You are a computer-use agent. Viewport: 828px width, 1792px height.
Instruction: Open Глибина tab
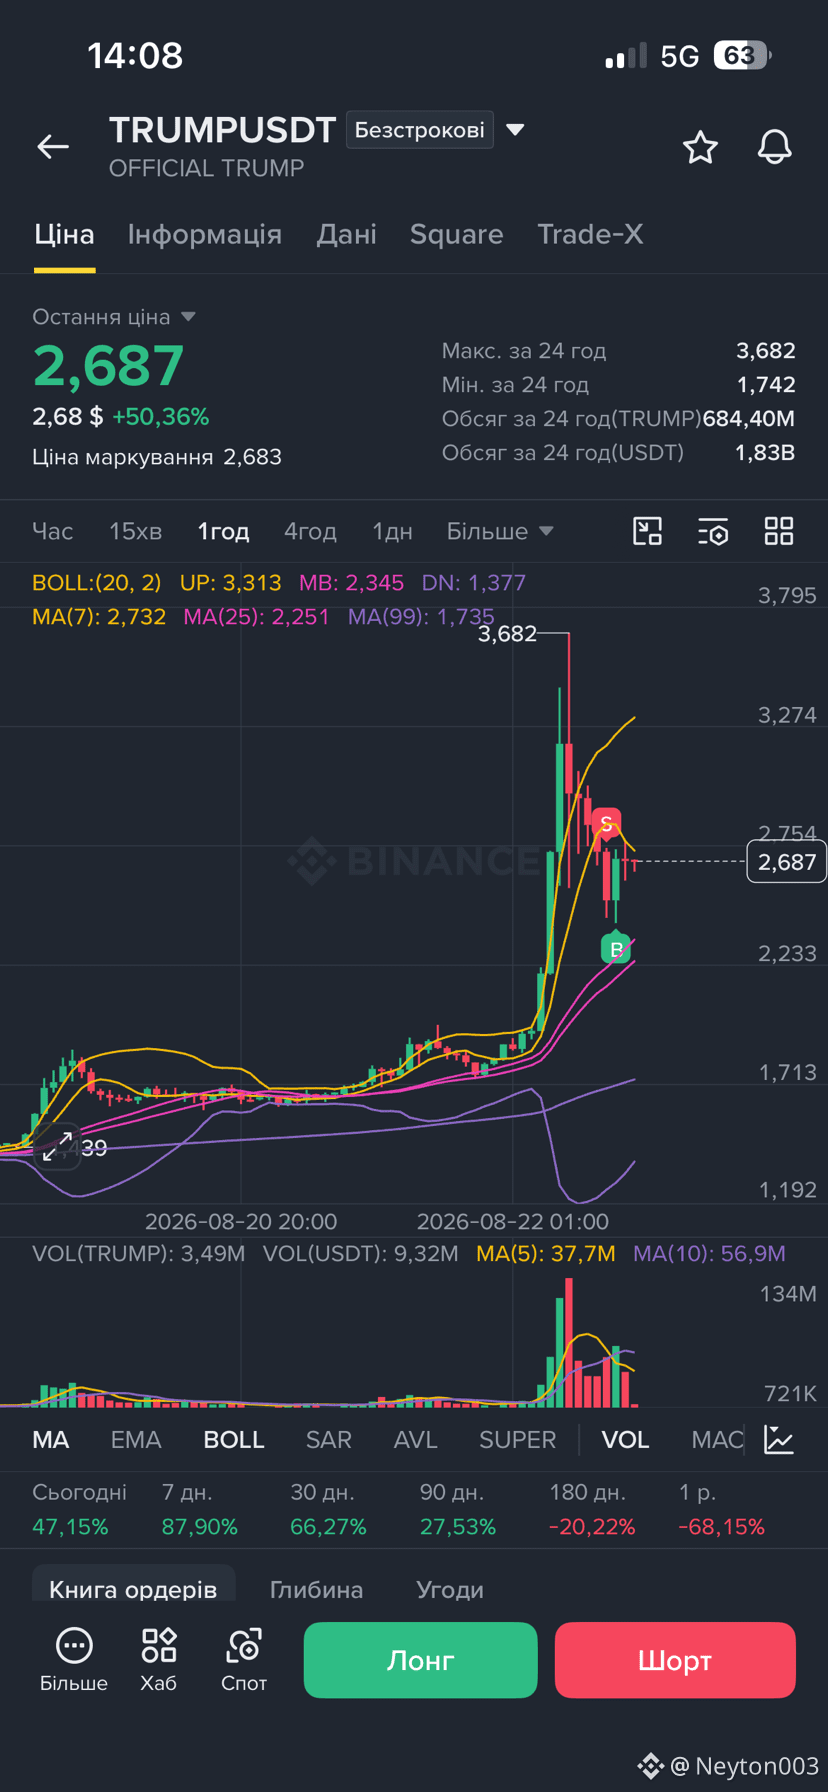coord(317,1590)
